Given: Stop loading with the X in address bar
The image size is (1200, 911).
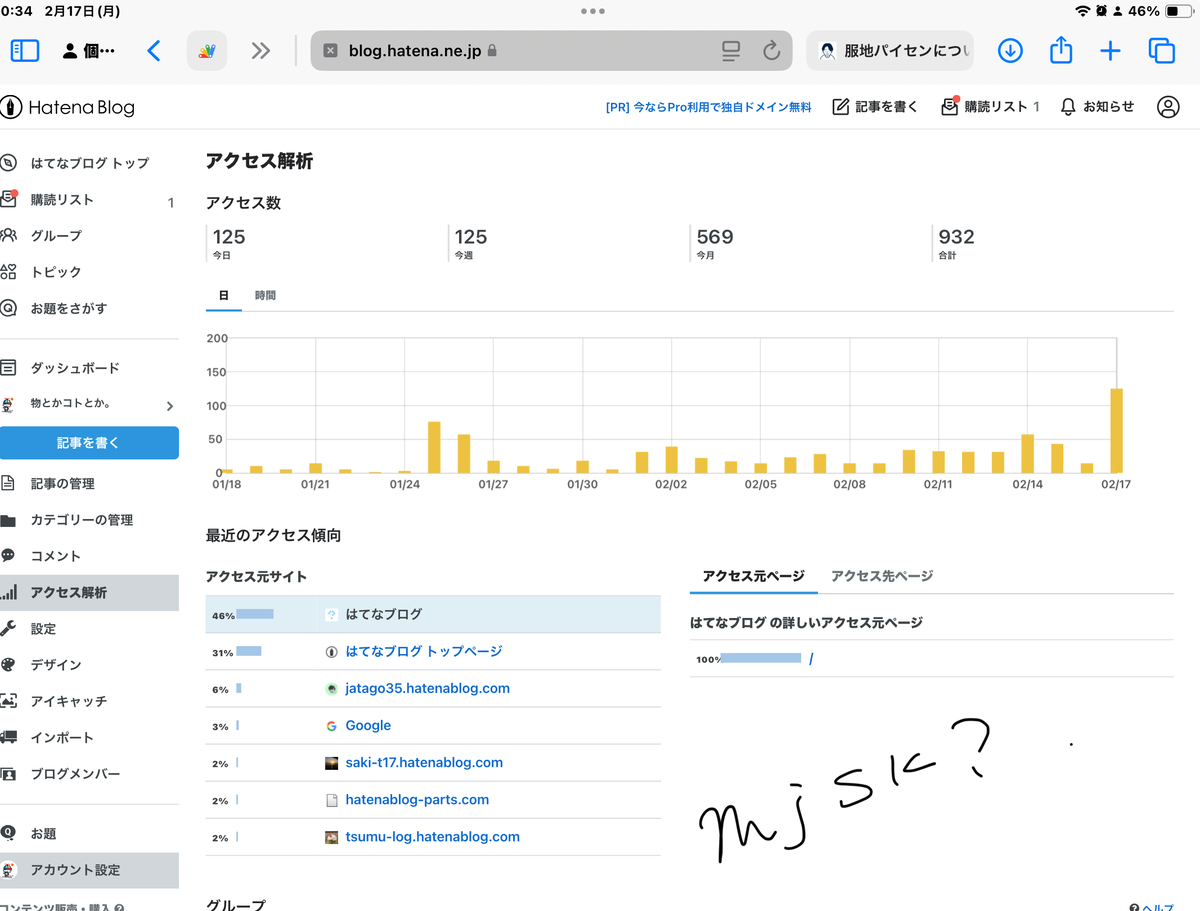Looking at the screenshot, I should tap(331, 50).
